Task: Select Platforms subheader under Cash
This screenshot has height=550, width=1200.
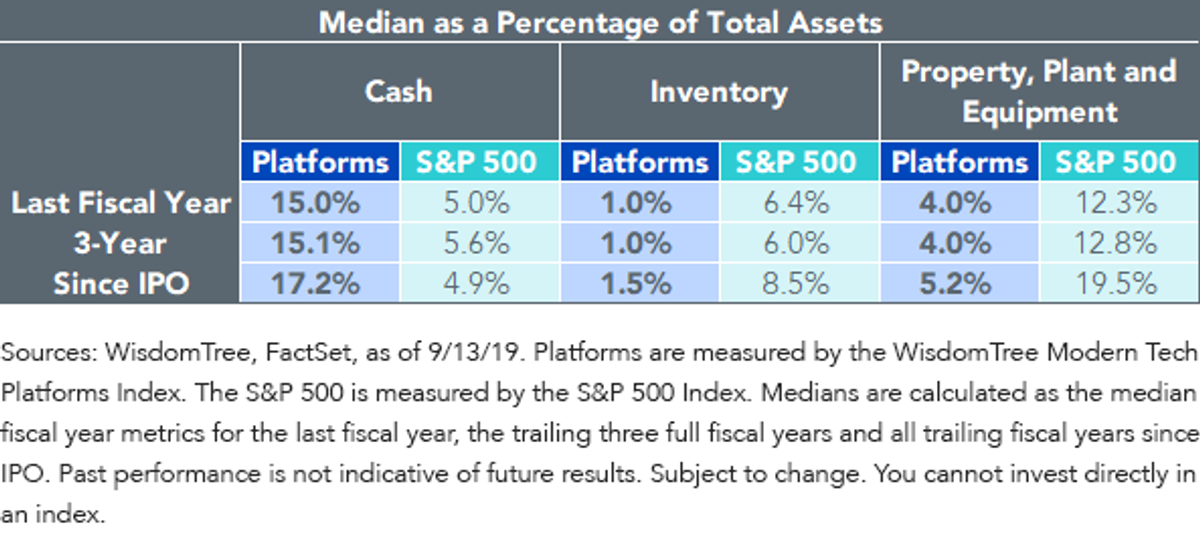Action: [x=319, y=162]
